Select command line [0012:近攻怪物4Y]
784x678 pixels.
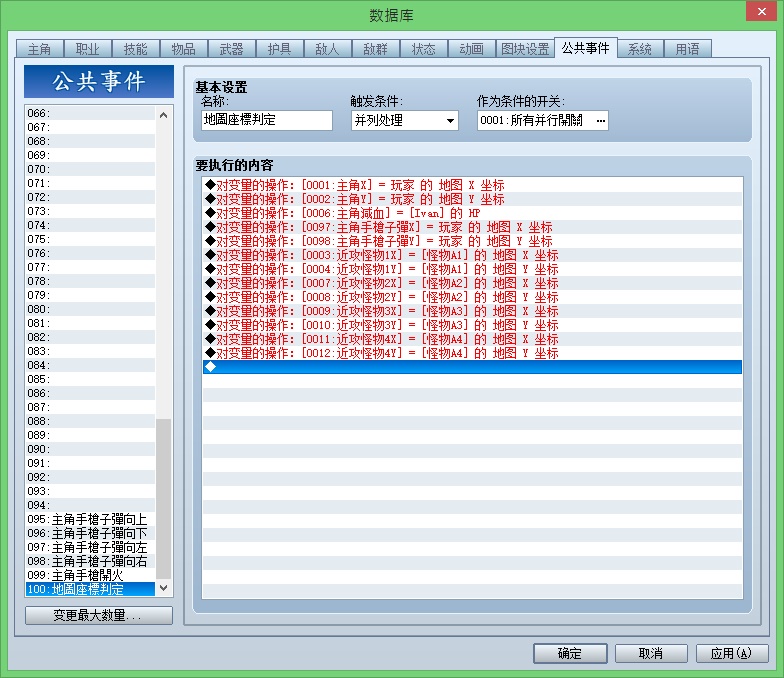(472, 353)
